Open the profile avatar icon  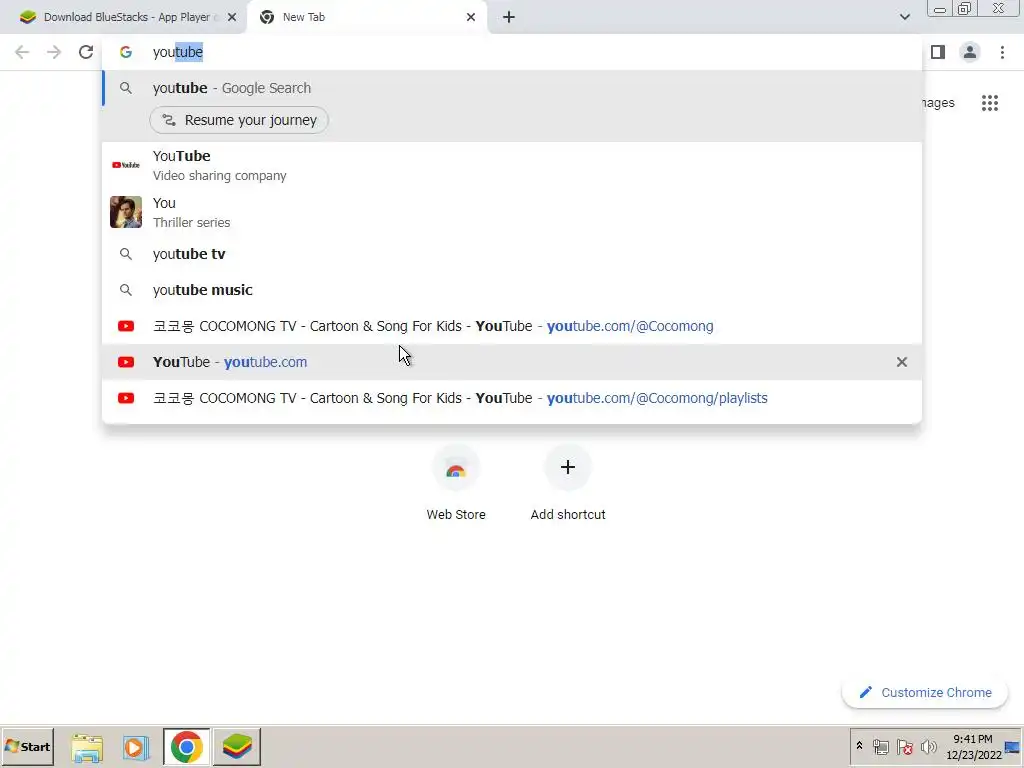[x=970, y=52]
